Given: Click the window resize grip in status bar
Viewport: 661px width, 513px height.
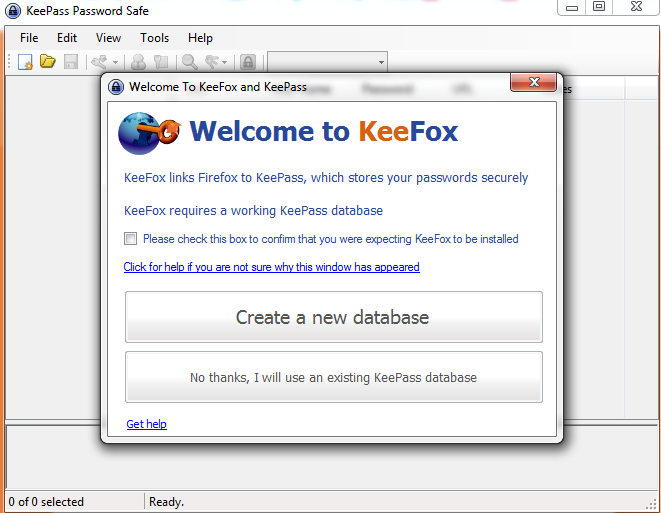Looking at the screenshot, I should click(651, 504).
